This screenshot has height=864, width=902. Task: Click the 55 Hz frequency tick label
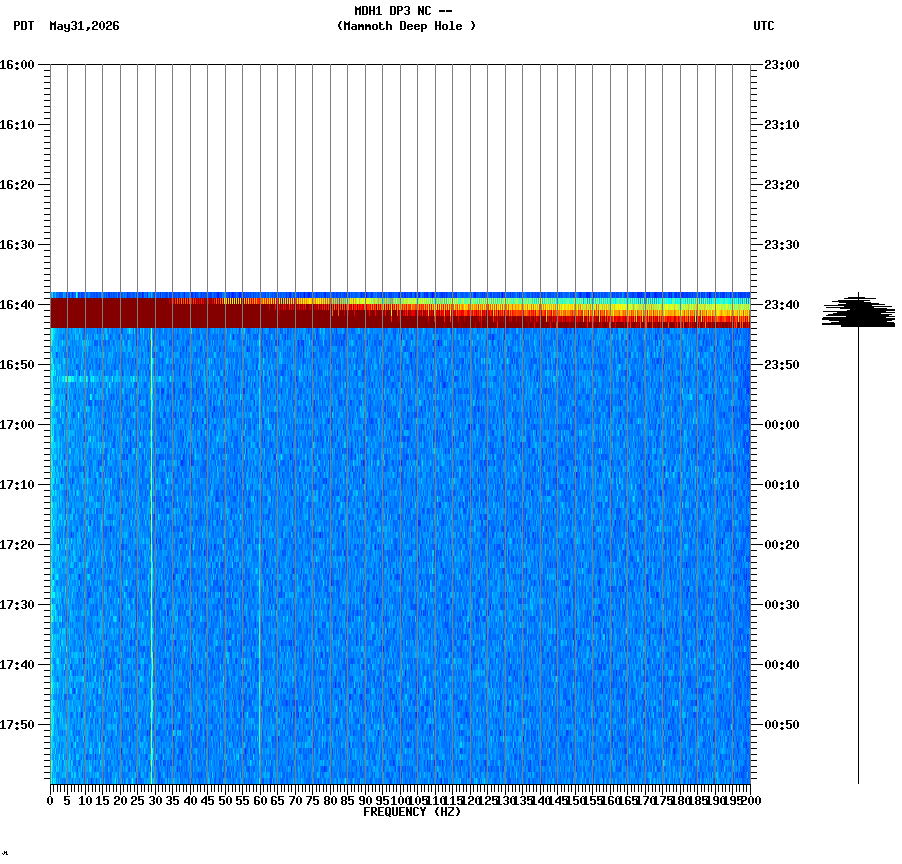(243, 801)
